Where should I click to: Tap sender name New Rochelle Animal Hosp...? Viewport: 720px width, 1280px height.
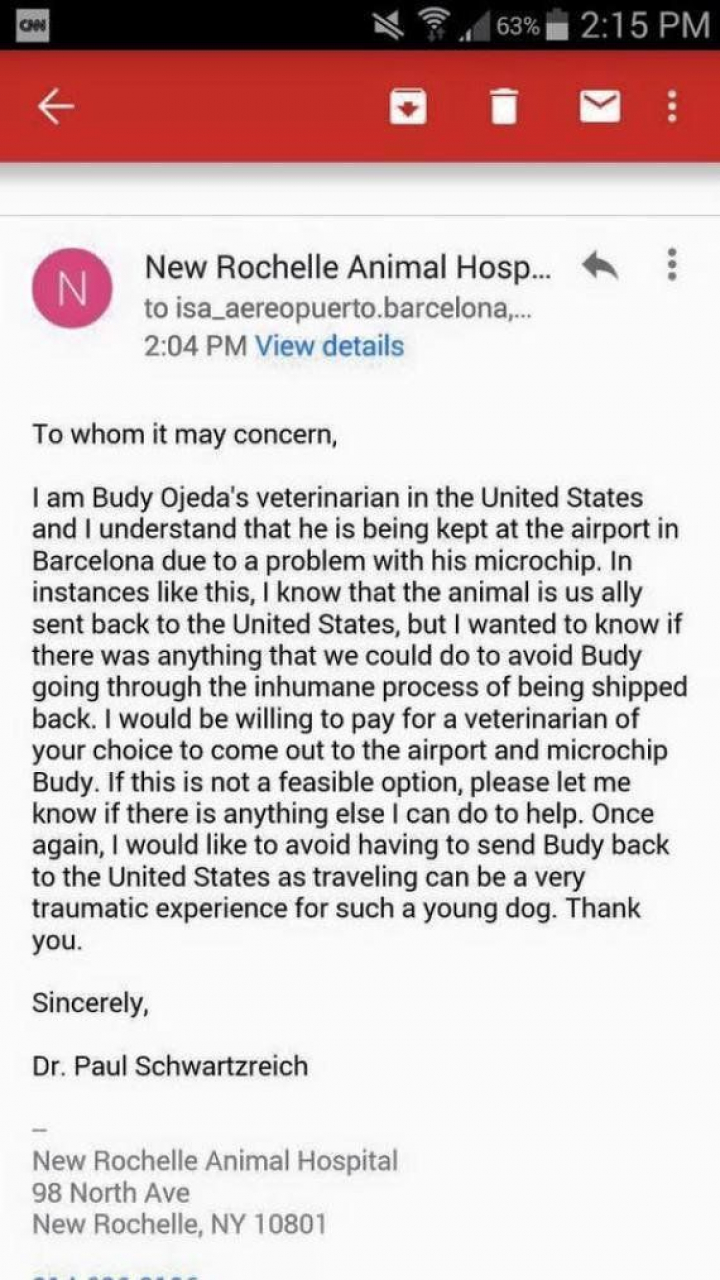point(347,267)
